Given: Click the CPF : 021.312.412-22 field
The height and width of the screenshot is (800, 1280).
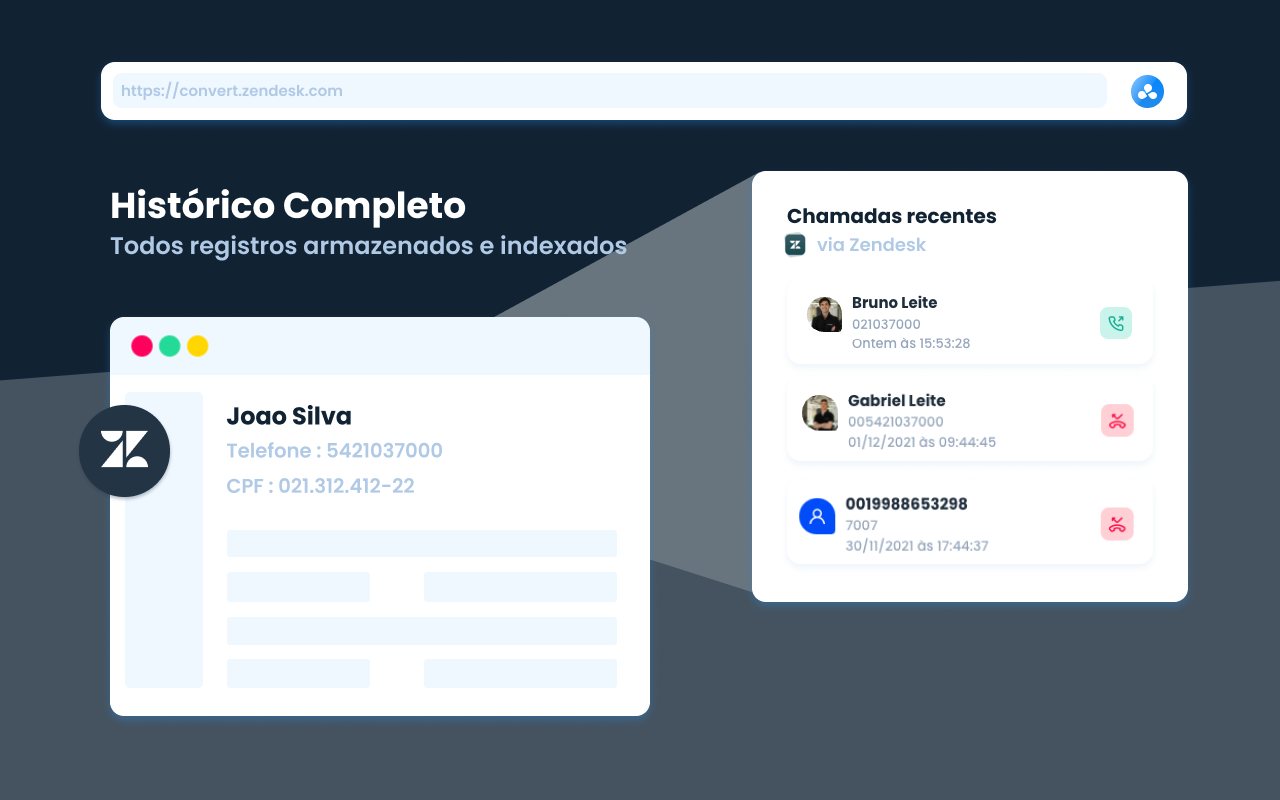Looking at the screenshot, I should (320, 486).
